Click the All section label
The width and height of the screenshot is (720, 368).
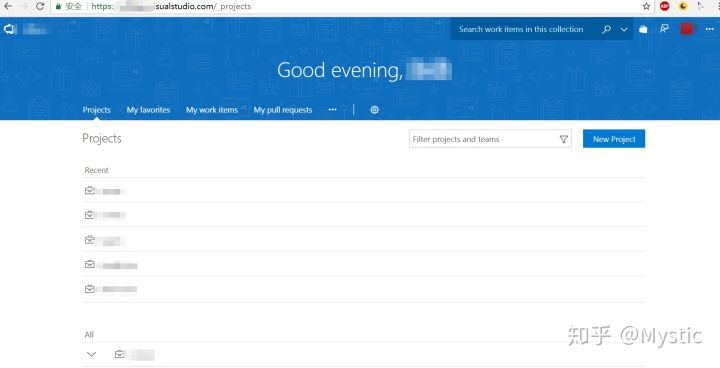pos(89,334)
